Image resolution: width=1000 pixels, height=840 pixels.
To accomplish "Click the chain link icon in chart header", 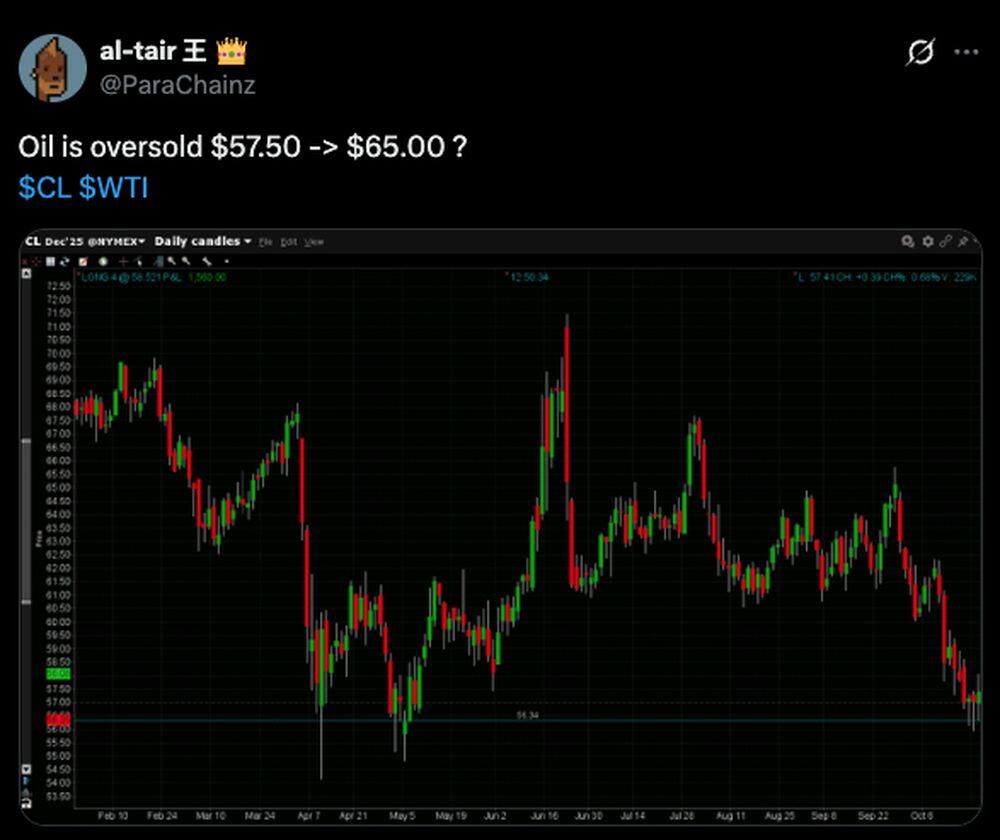I will click(x=945, y=242).
